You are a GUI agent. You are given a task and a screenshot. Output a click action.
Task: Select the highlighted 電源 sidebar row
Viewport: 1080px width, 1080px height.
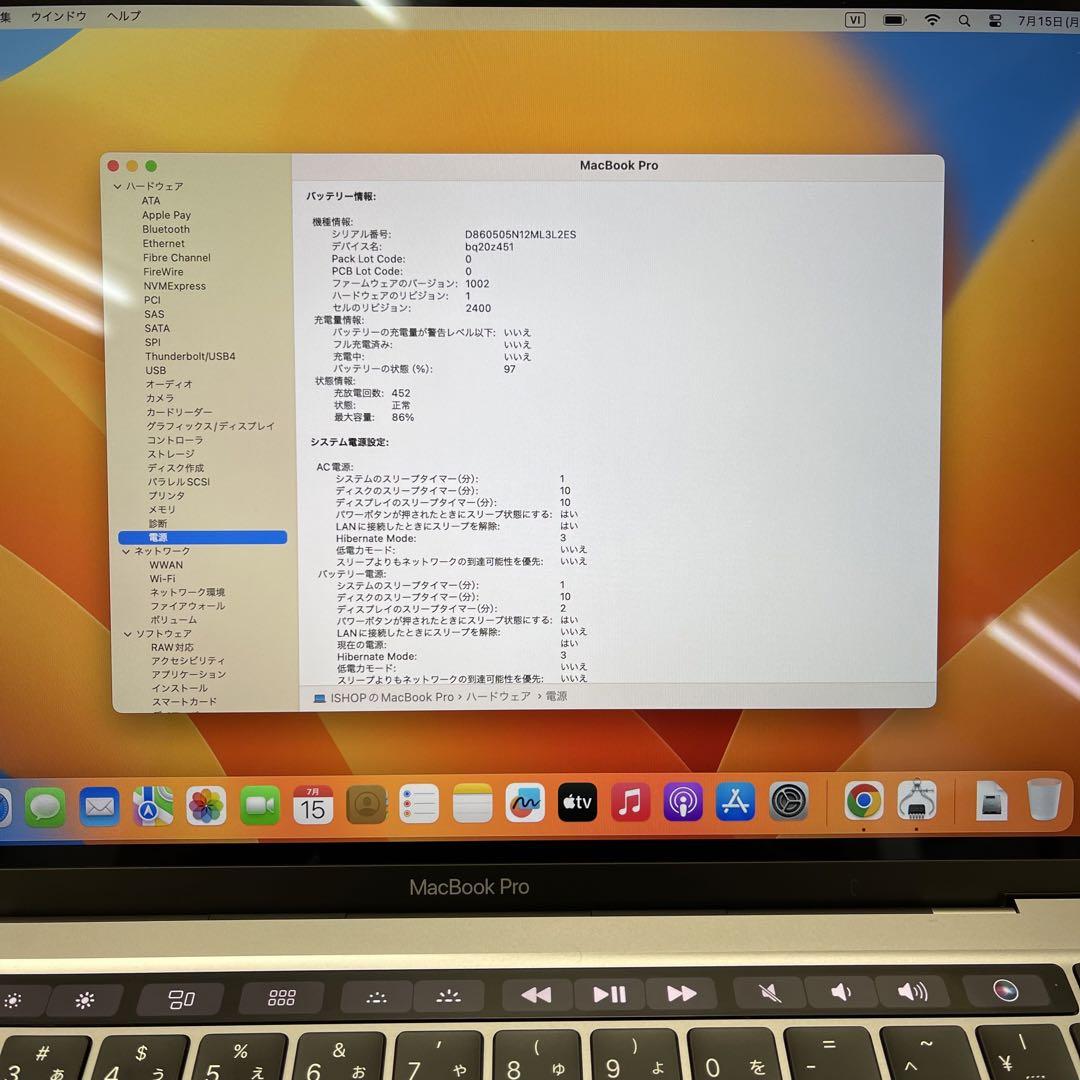click(x=202, y=537)
